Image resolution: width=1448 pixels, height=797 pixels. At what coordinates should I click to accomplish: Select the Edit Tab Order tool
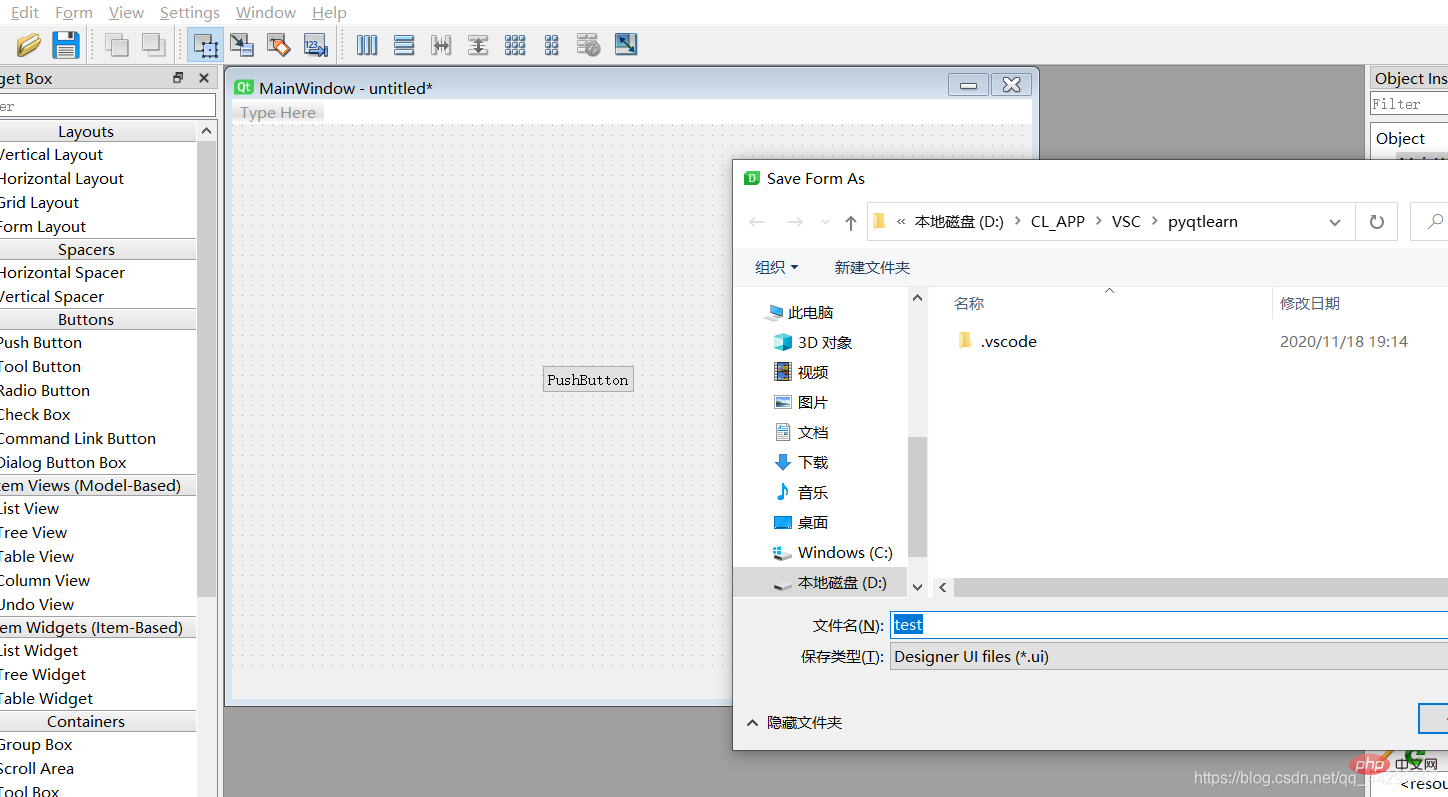point(316,45)
